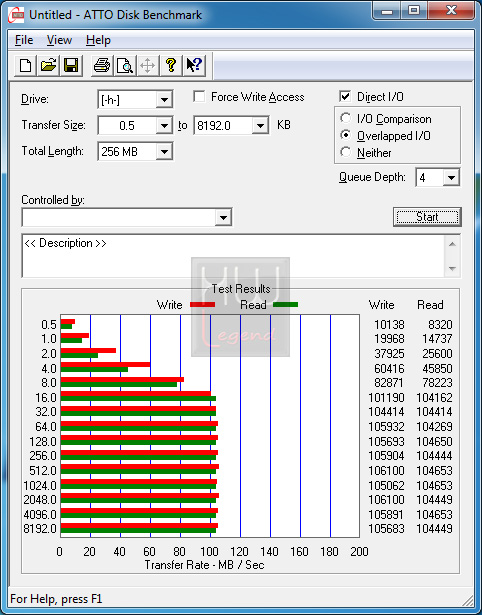Select the Neither radio button
This screenshot has height=615, width=482.
click(x=346, y=152)
